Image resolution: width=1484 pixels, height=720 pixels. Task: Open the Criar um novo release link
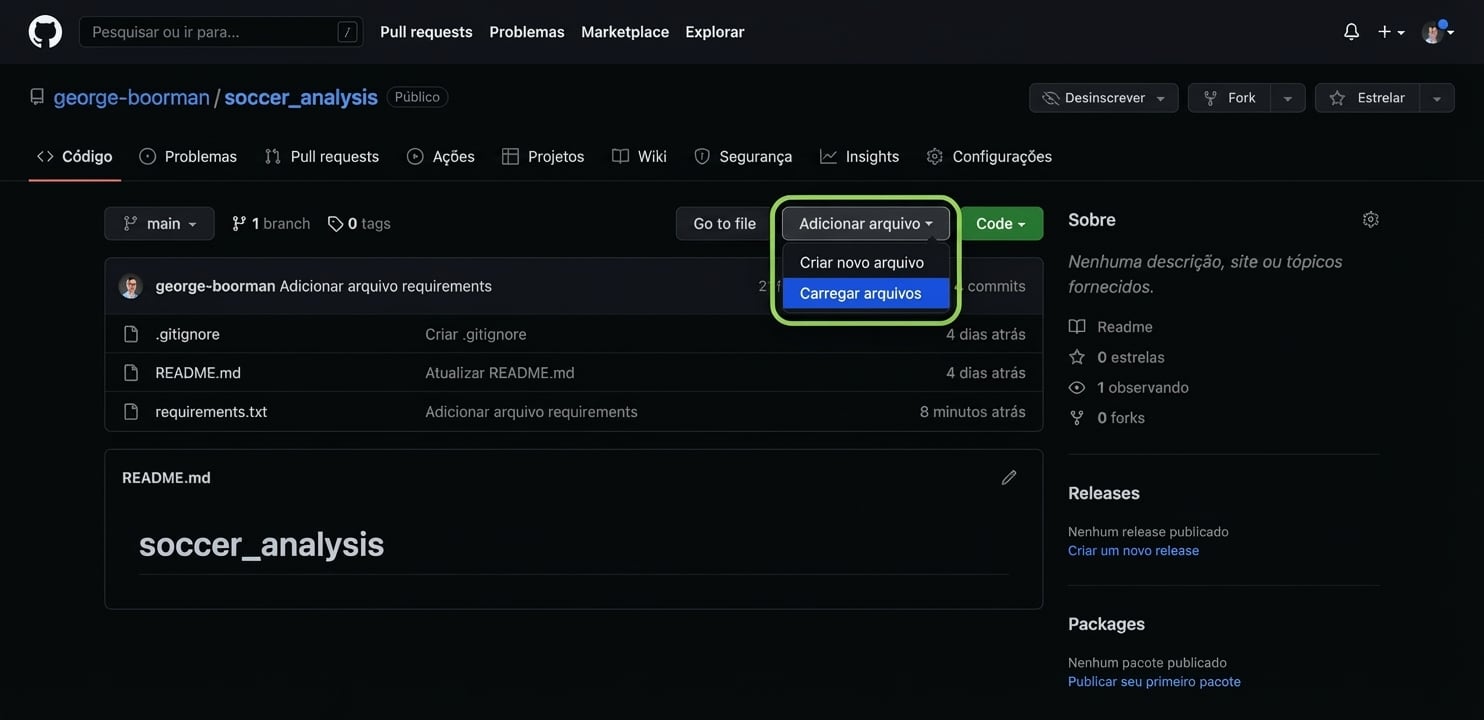click(1133, 551)
